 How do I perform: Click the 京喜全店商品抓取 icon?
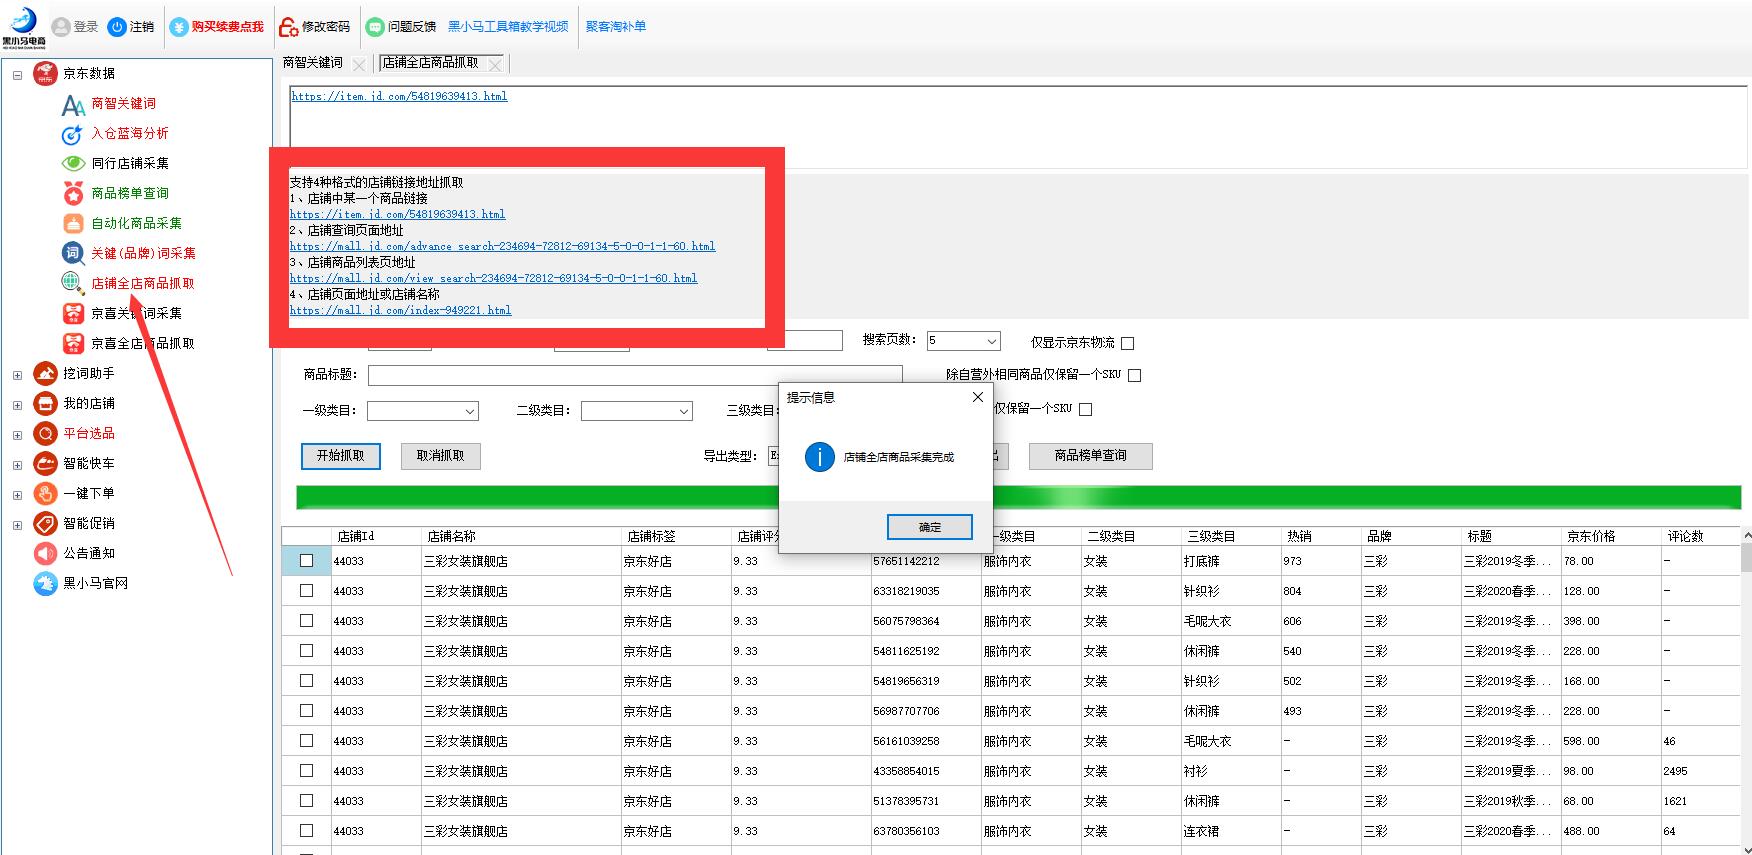[x=73, y=343]
